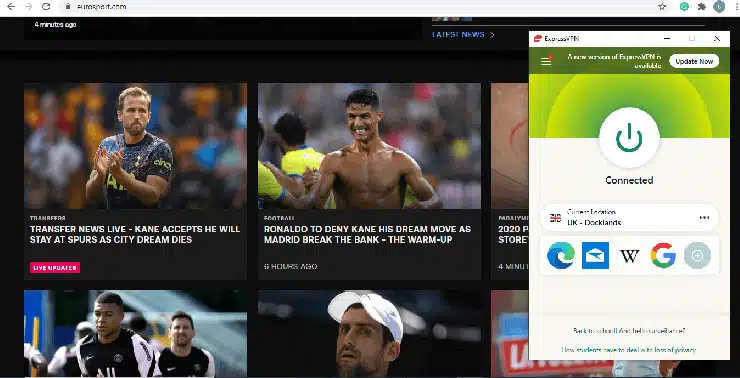
Task: Open the Mbappe and Messi article photo
Action: pyautogui.click(x=135, y=333)
